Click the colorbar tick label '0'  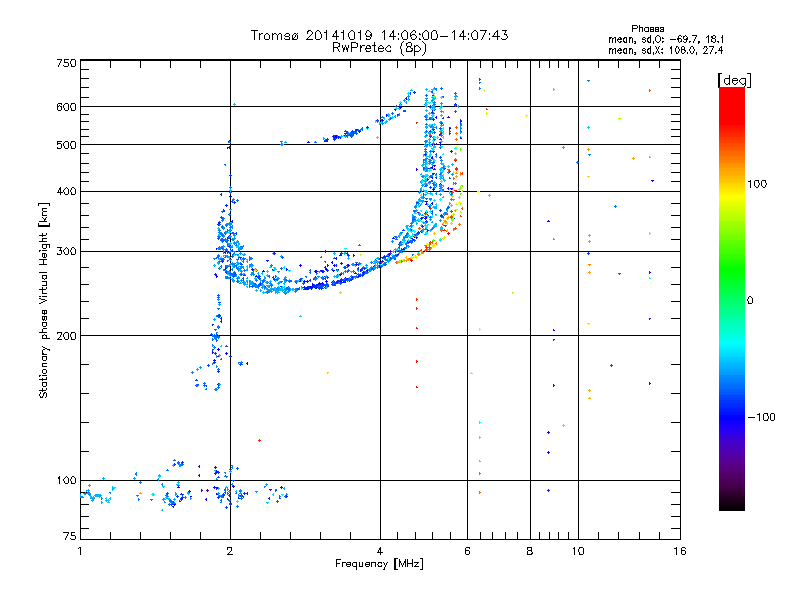(x=750, y=300)
